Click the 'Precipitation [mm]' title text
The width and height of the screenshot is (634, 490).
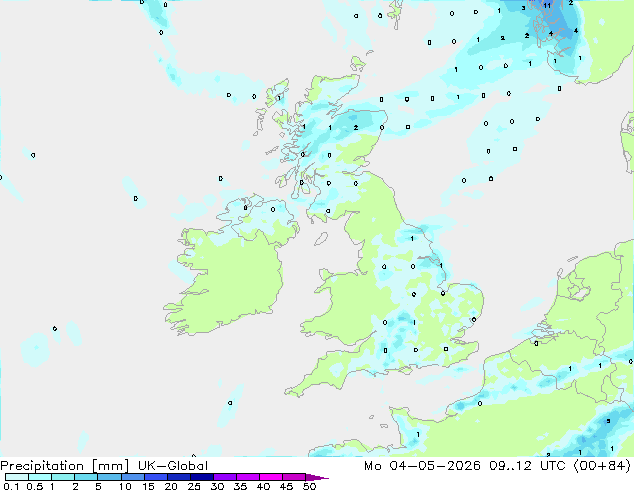click(65, 466)
